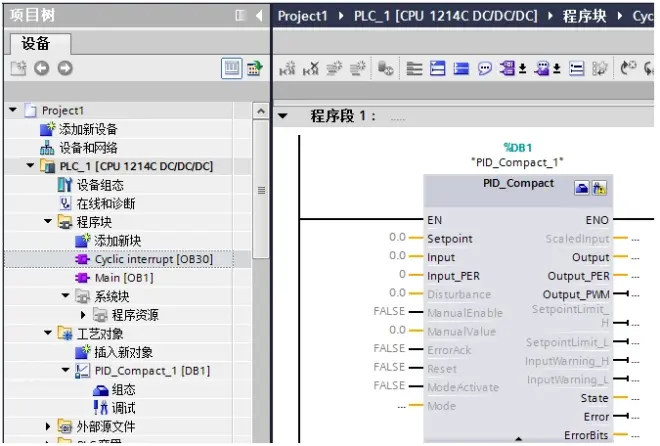Image resolution: width=660 pixels, height=446 pixels.
Task: Collapse the 工艺对象 folder
Action: pos(48,333)
